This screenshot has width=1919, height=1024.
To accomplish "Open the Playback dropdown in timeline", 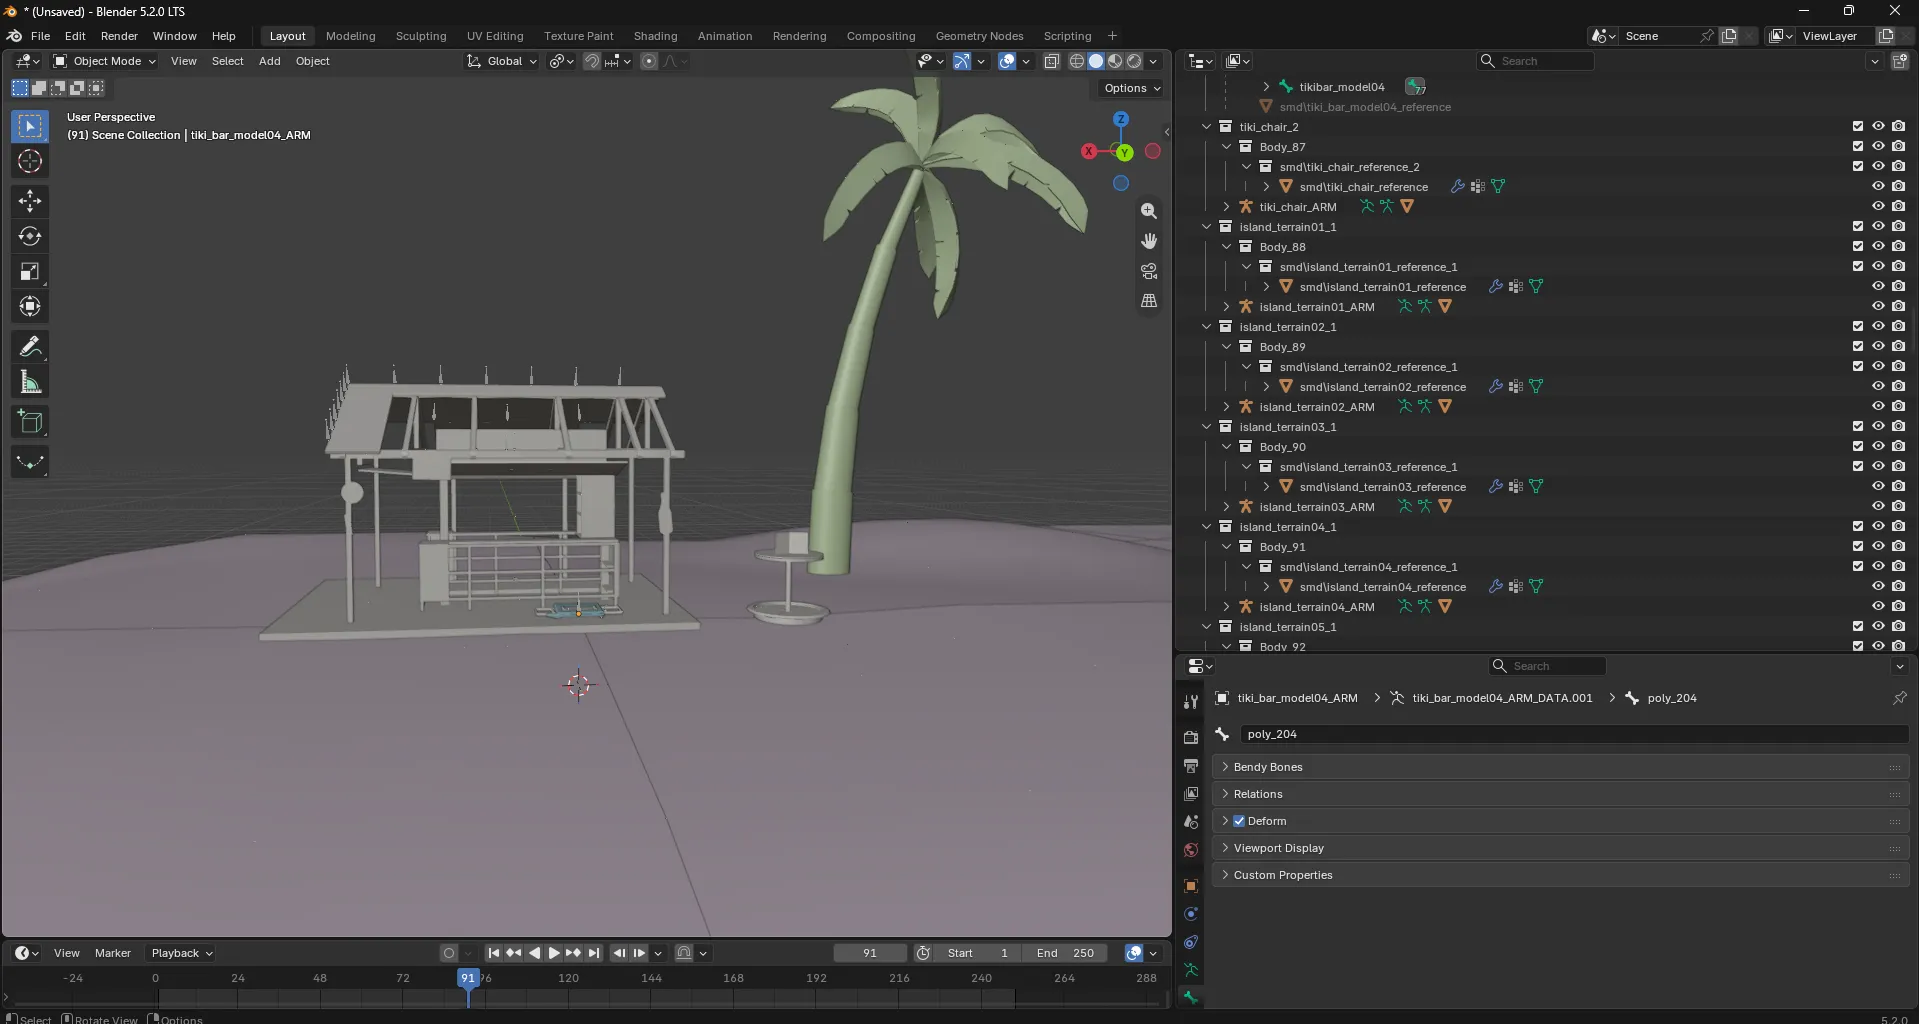I will pyautogui.click(x=181, y=953).
